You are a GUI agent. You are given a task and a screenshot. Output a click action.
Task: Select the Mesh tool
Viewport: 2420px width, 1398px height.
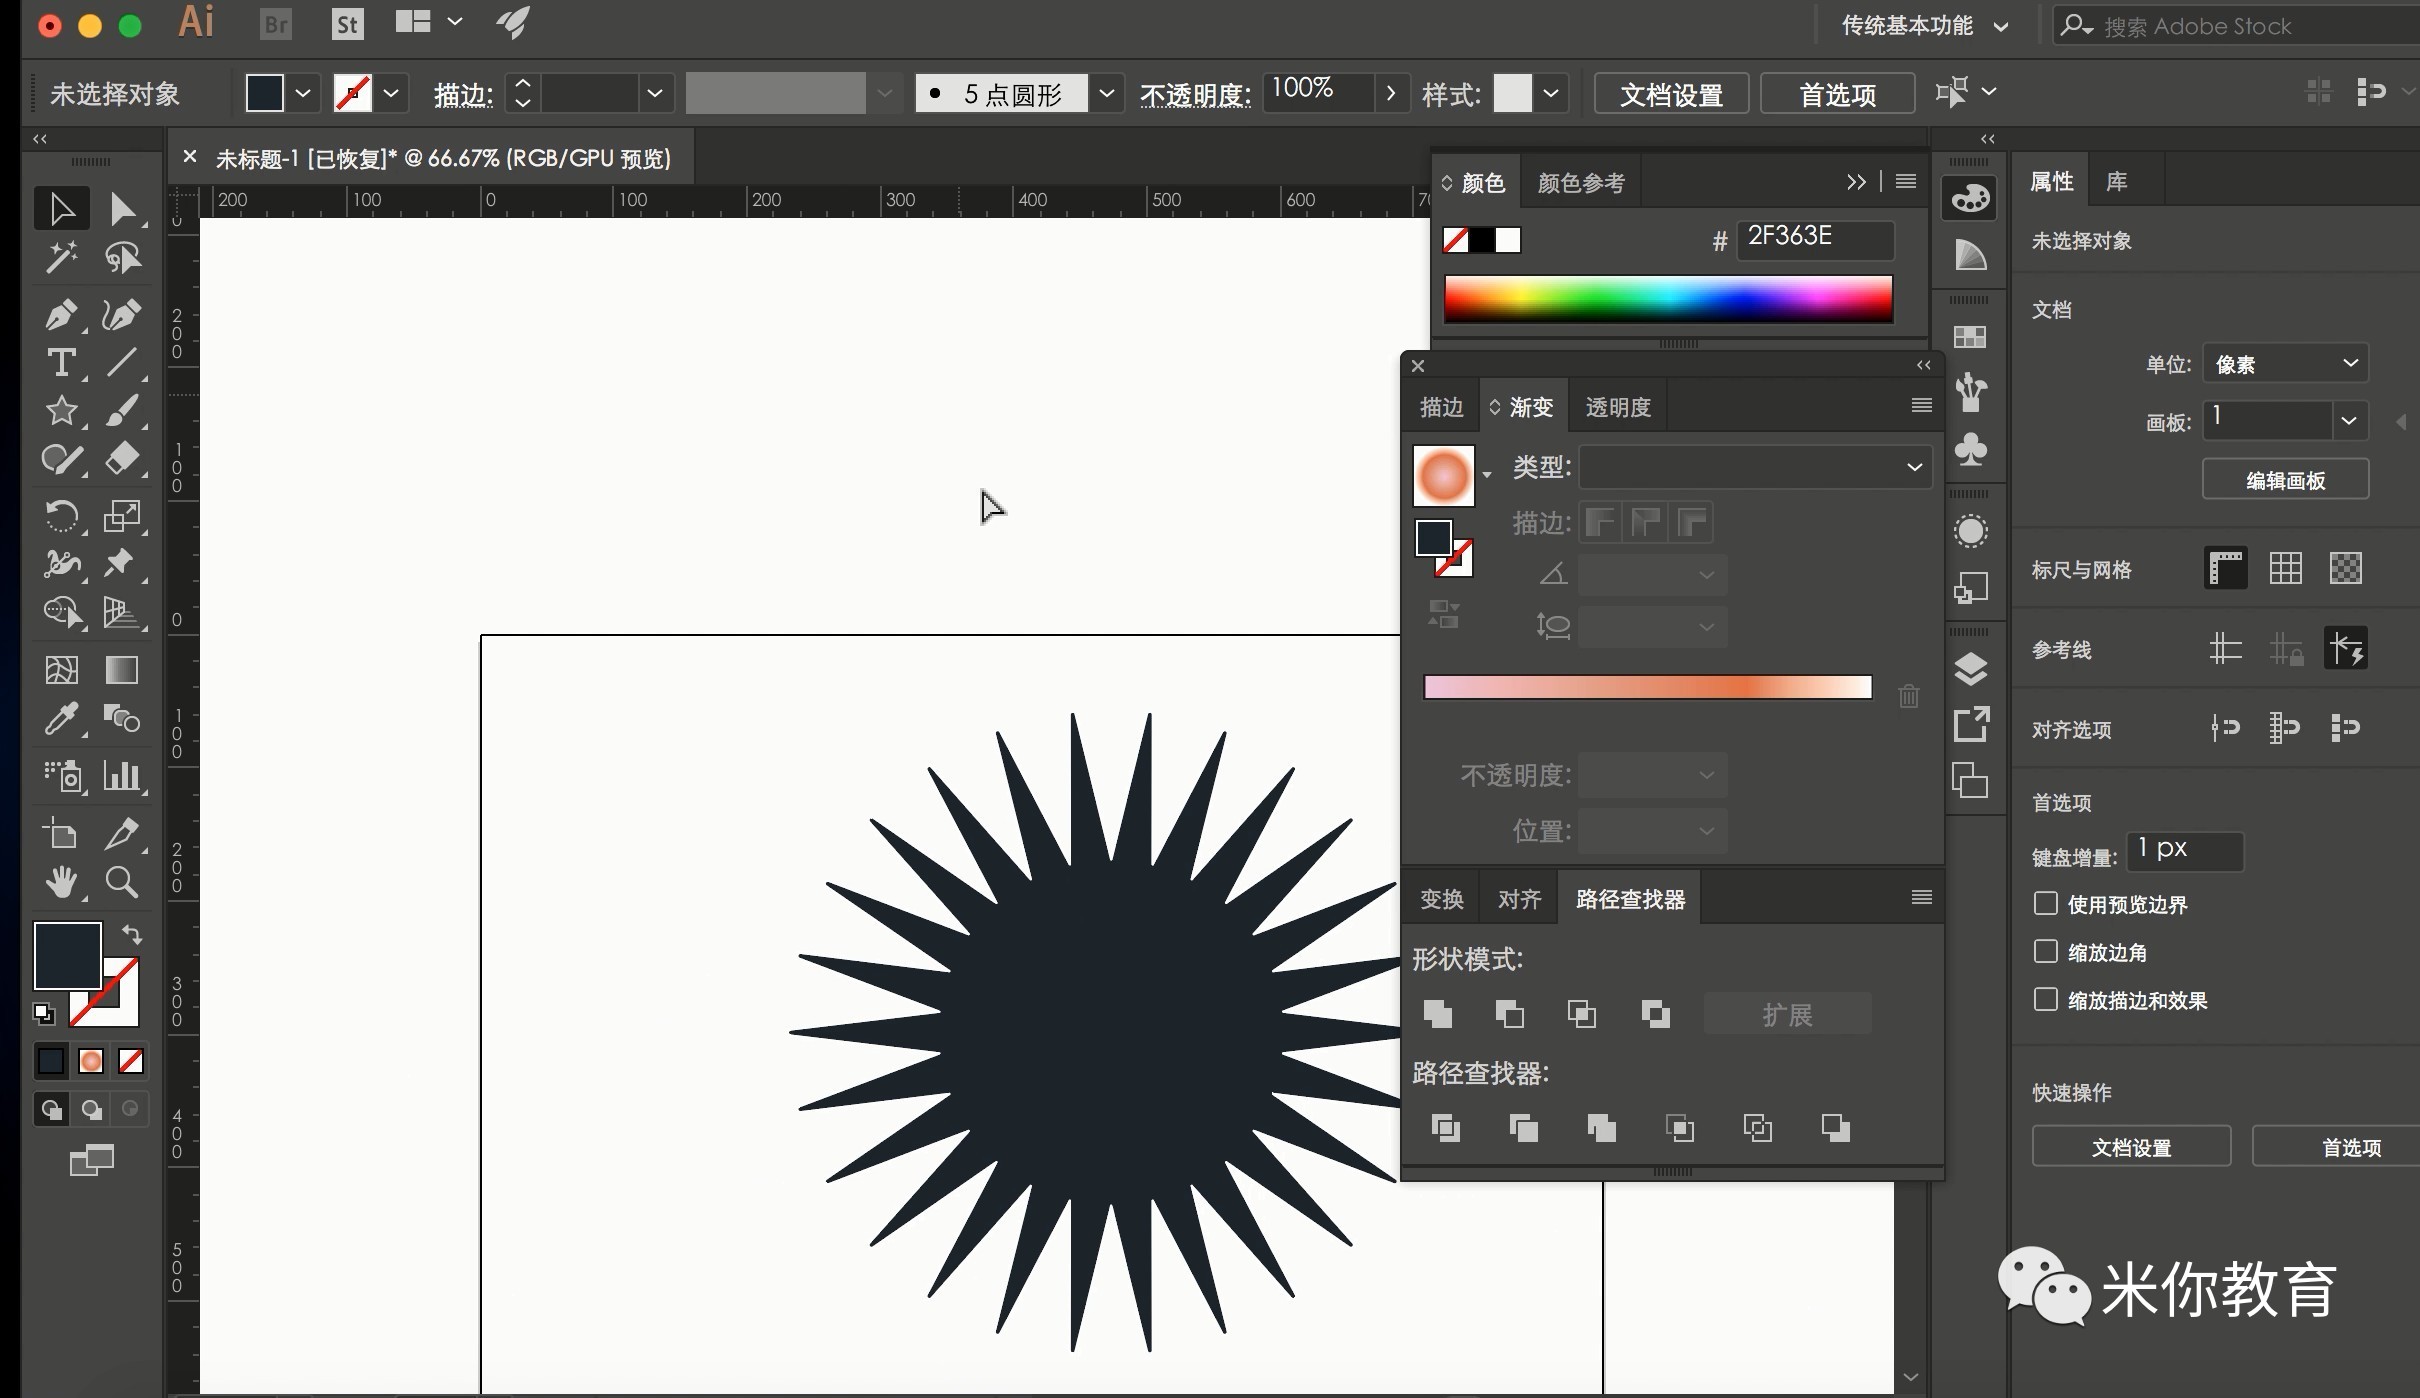tap(61, 670)
